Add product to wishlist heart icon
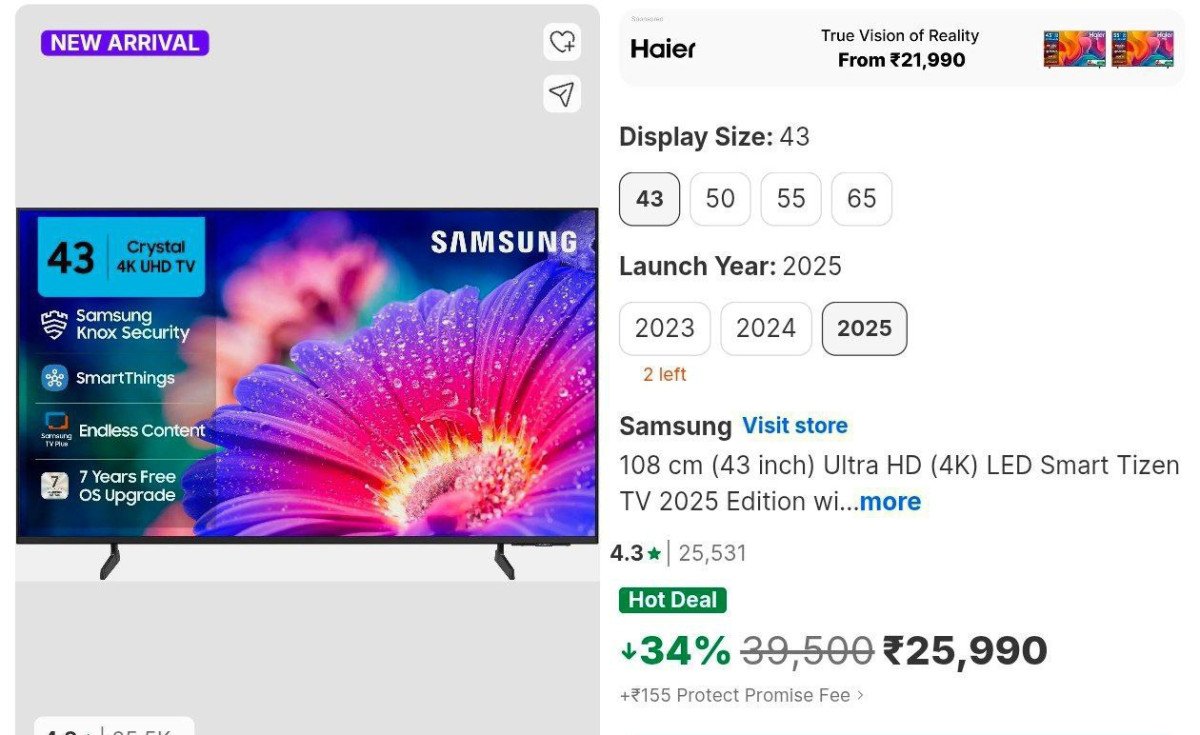Screen dimensions: 1200x735 click(563, 42)
